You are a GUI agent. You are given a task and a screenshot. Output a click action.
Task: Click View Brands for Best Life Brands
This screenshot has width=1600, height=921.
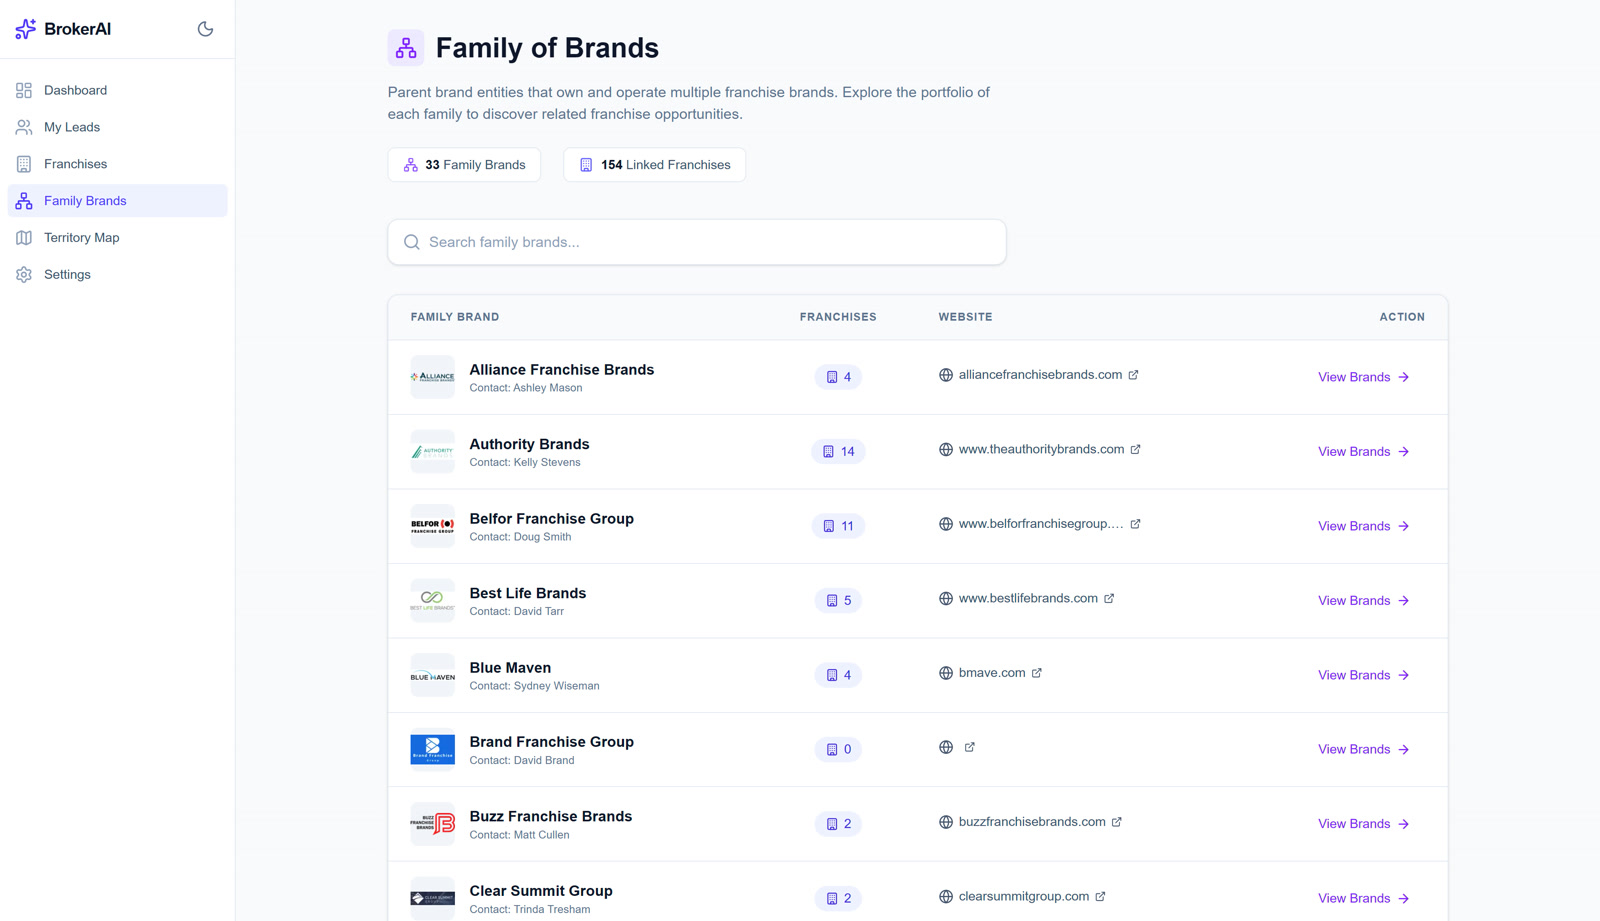[x=1362, y=601]
